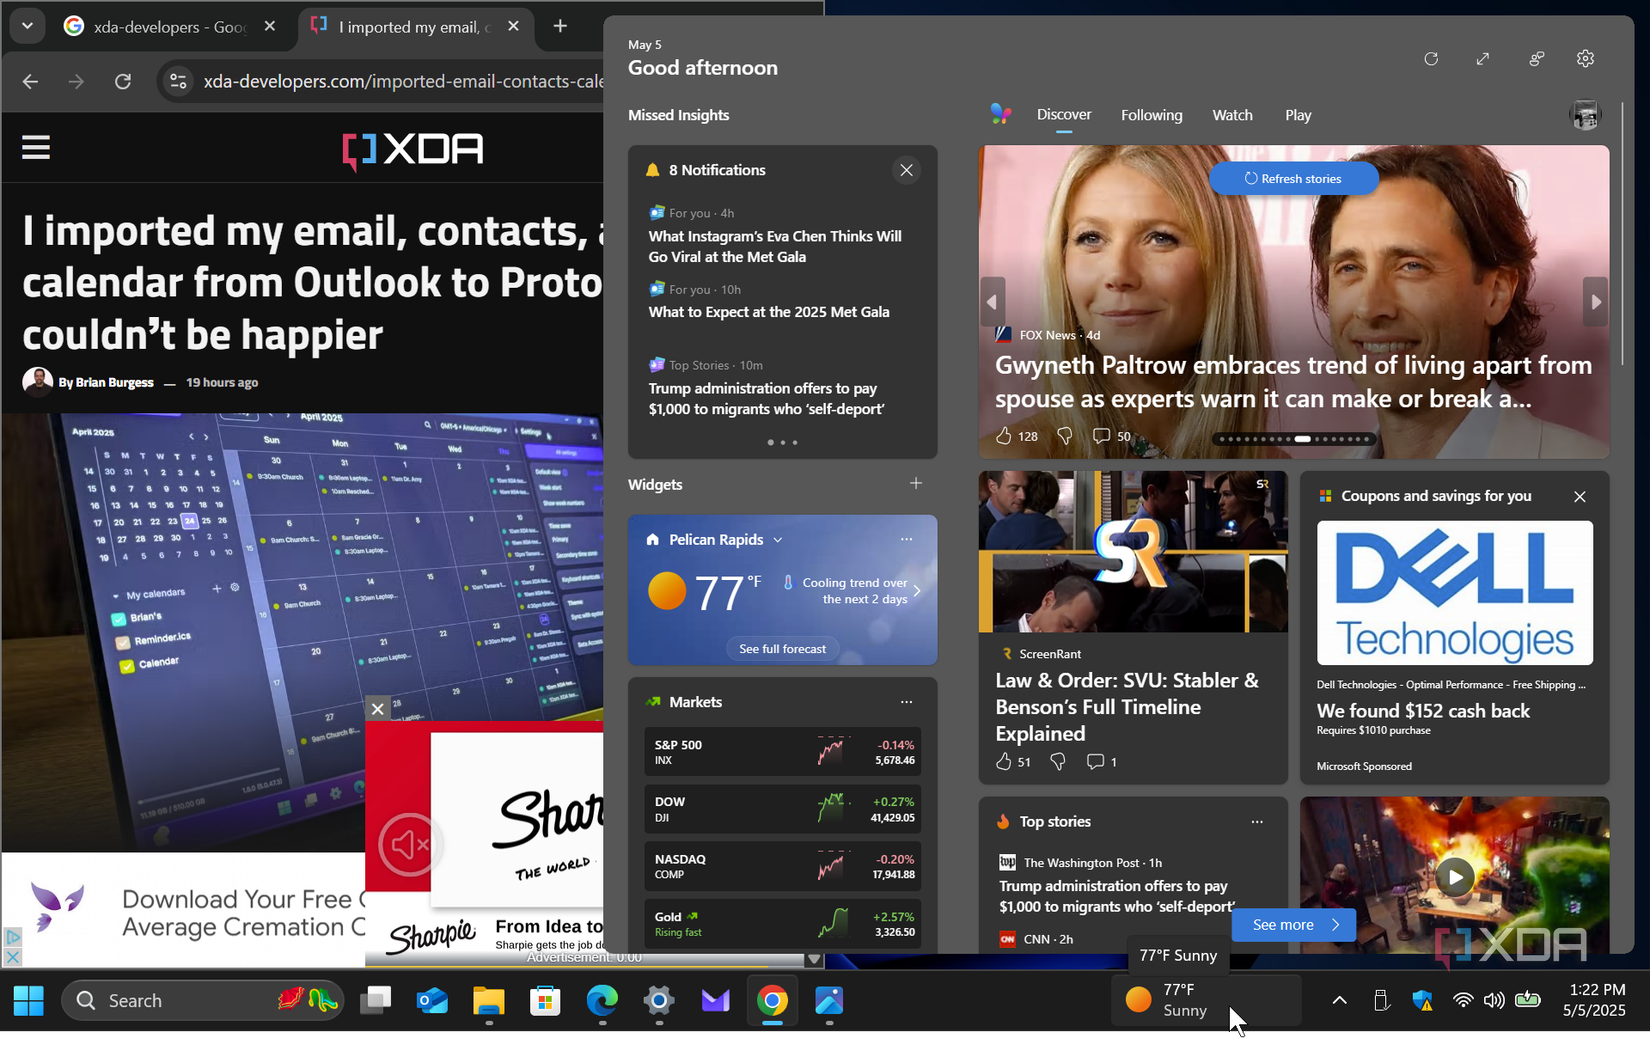Select the weather sun icon in Pelican Rapids widget
The width and height of the screenshot is (1650, 1038).
point(666,591)
